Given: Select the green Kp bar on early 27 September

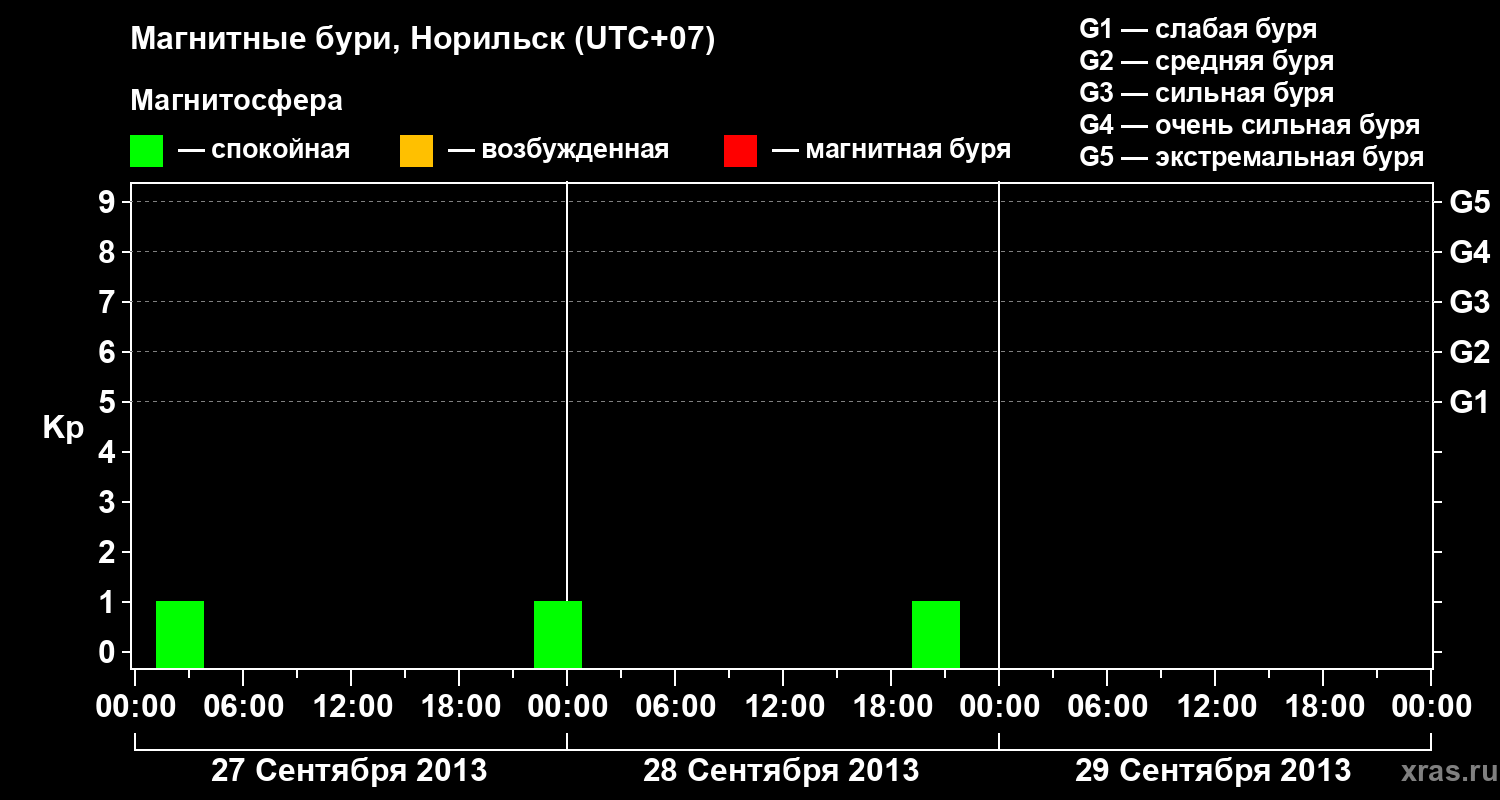Looking at the screenshot, I should [180, 634].
